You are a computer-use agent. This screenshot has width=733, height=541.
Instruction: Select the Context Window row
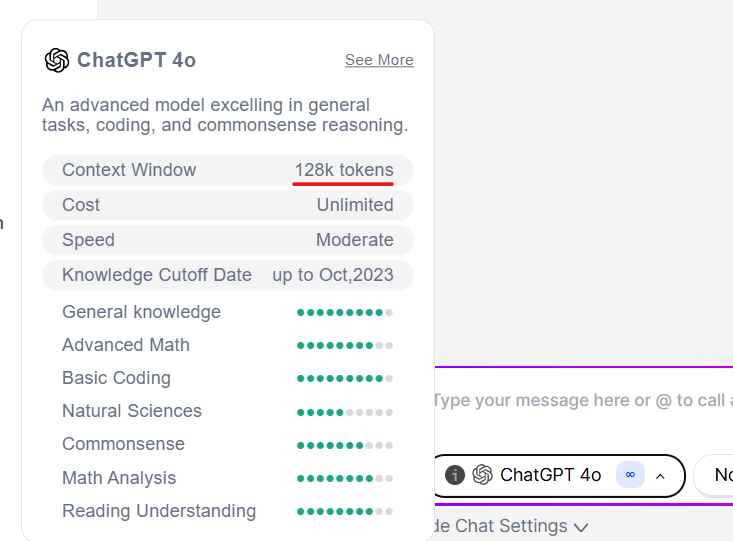click(228, 170)
